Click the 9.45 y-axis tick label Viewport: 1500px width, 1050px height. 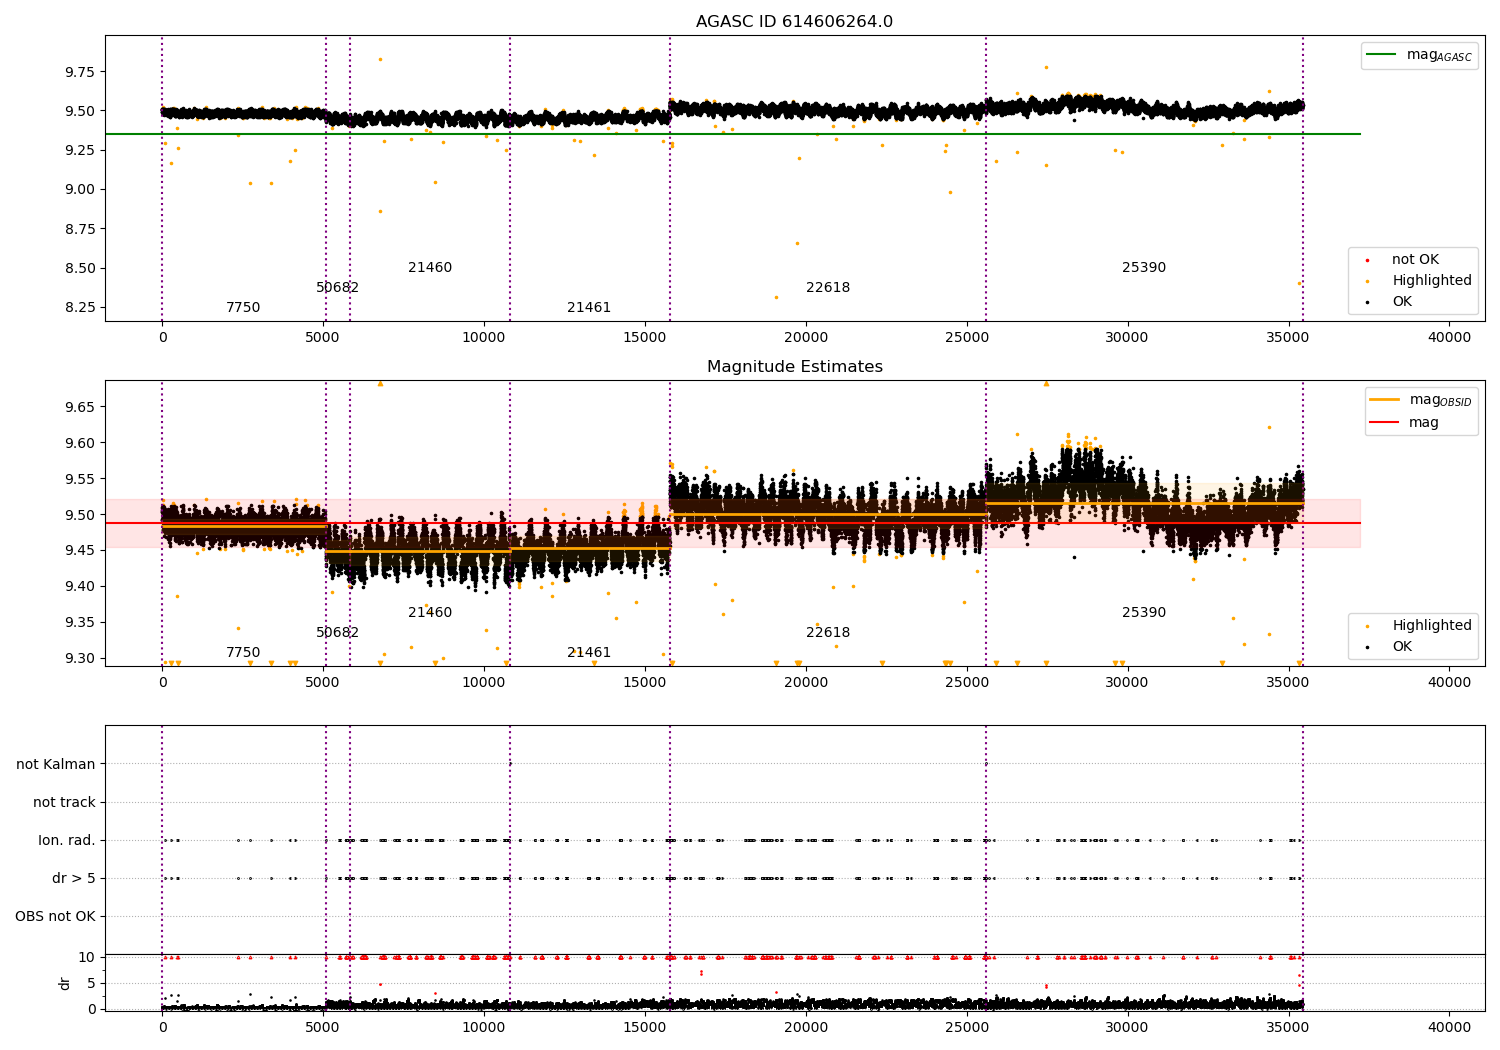click(x=81, y=551)
